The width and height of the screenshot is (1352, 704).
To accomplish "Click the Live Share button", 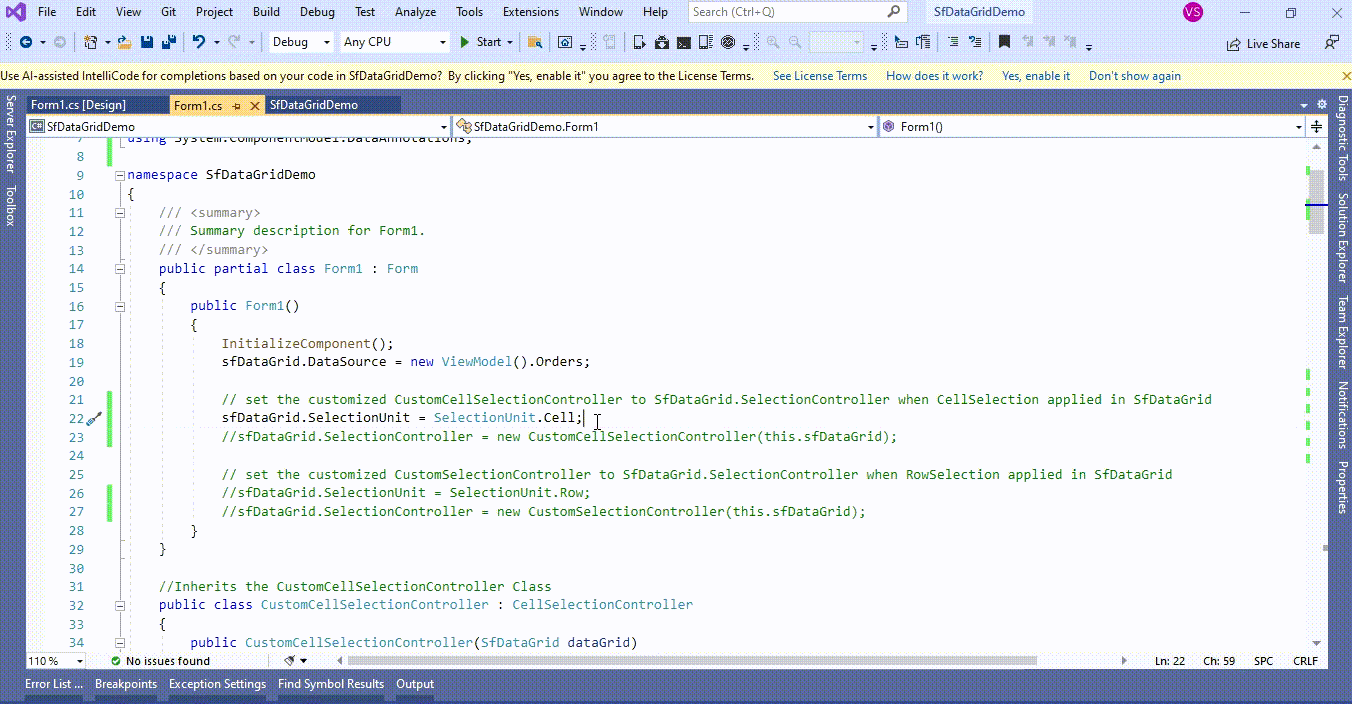I will coord(1263,43).
